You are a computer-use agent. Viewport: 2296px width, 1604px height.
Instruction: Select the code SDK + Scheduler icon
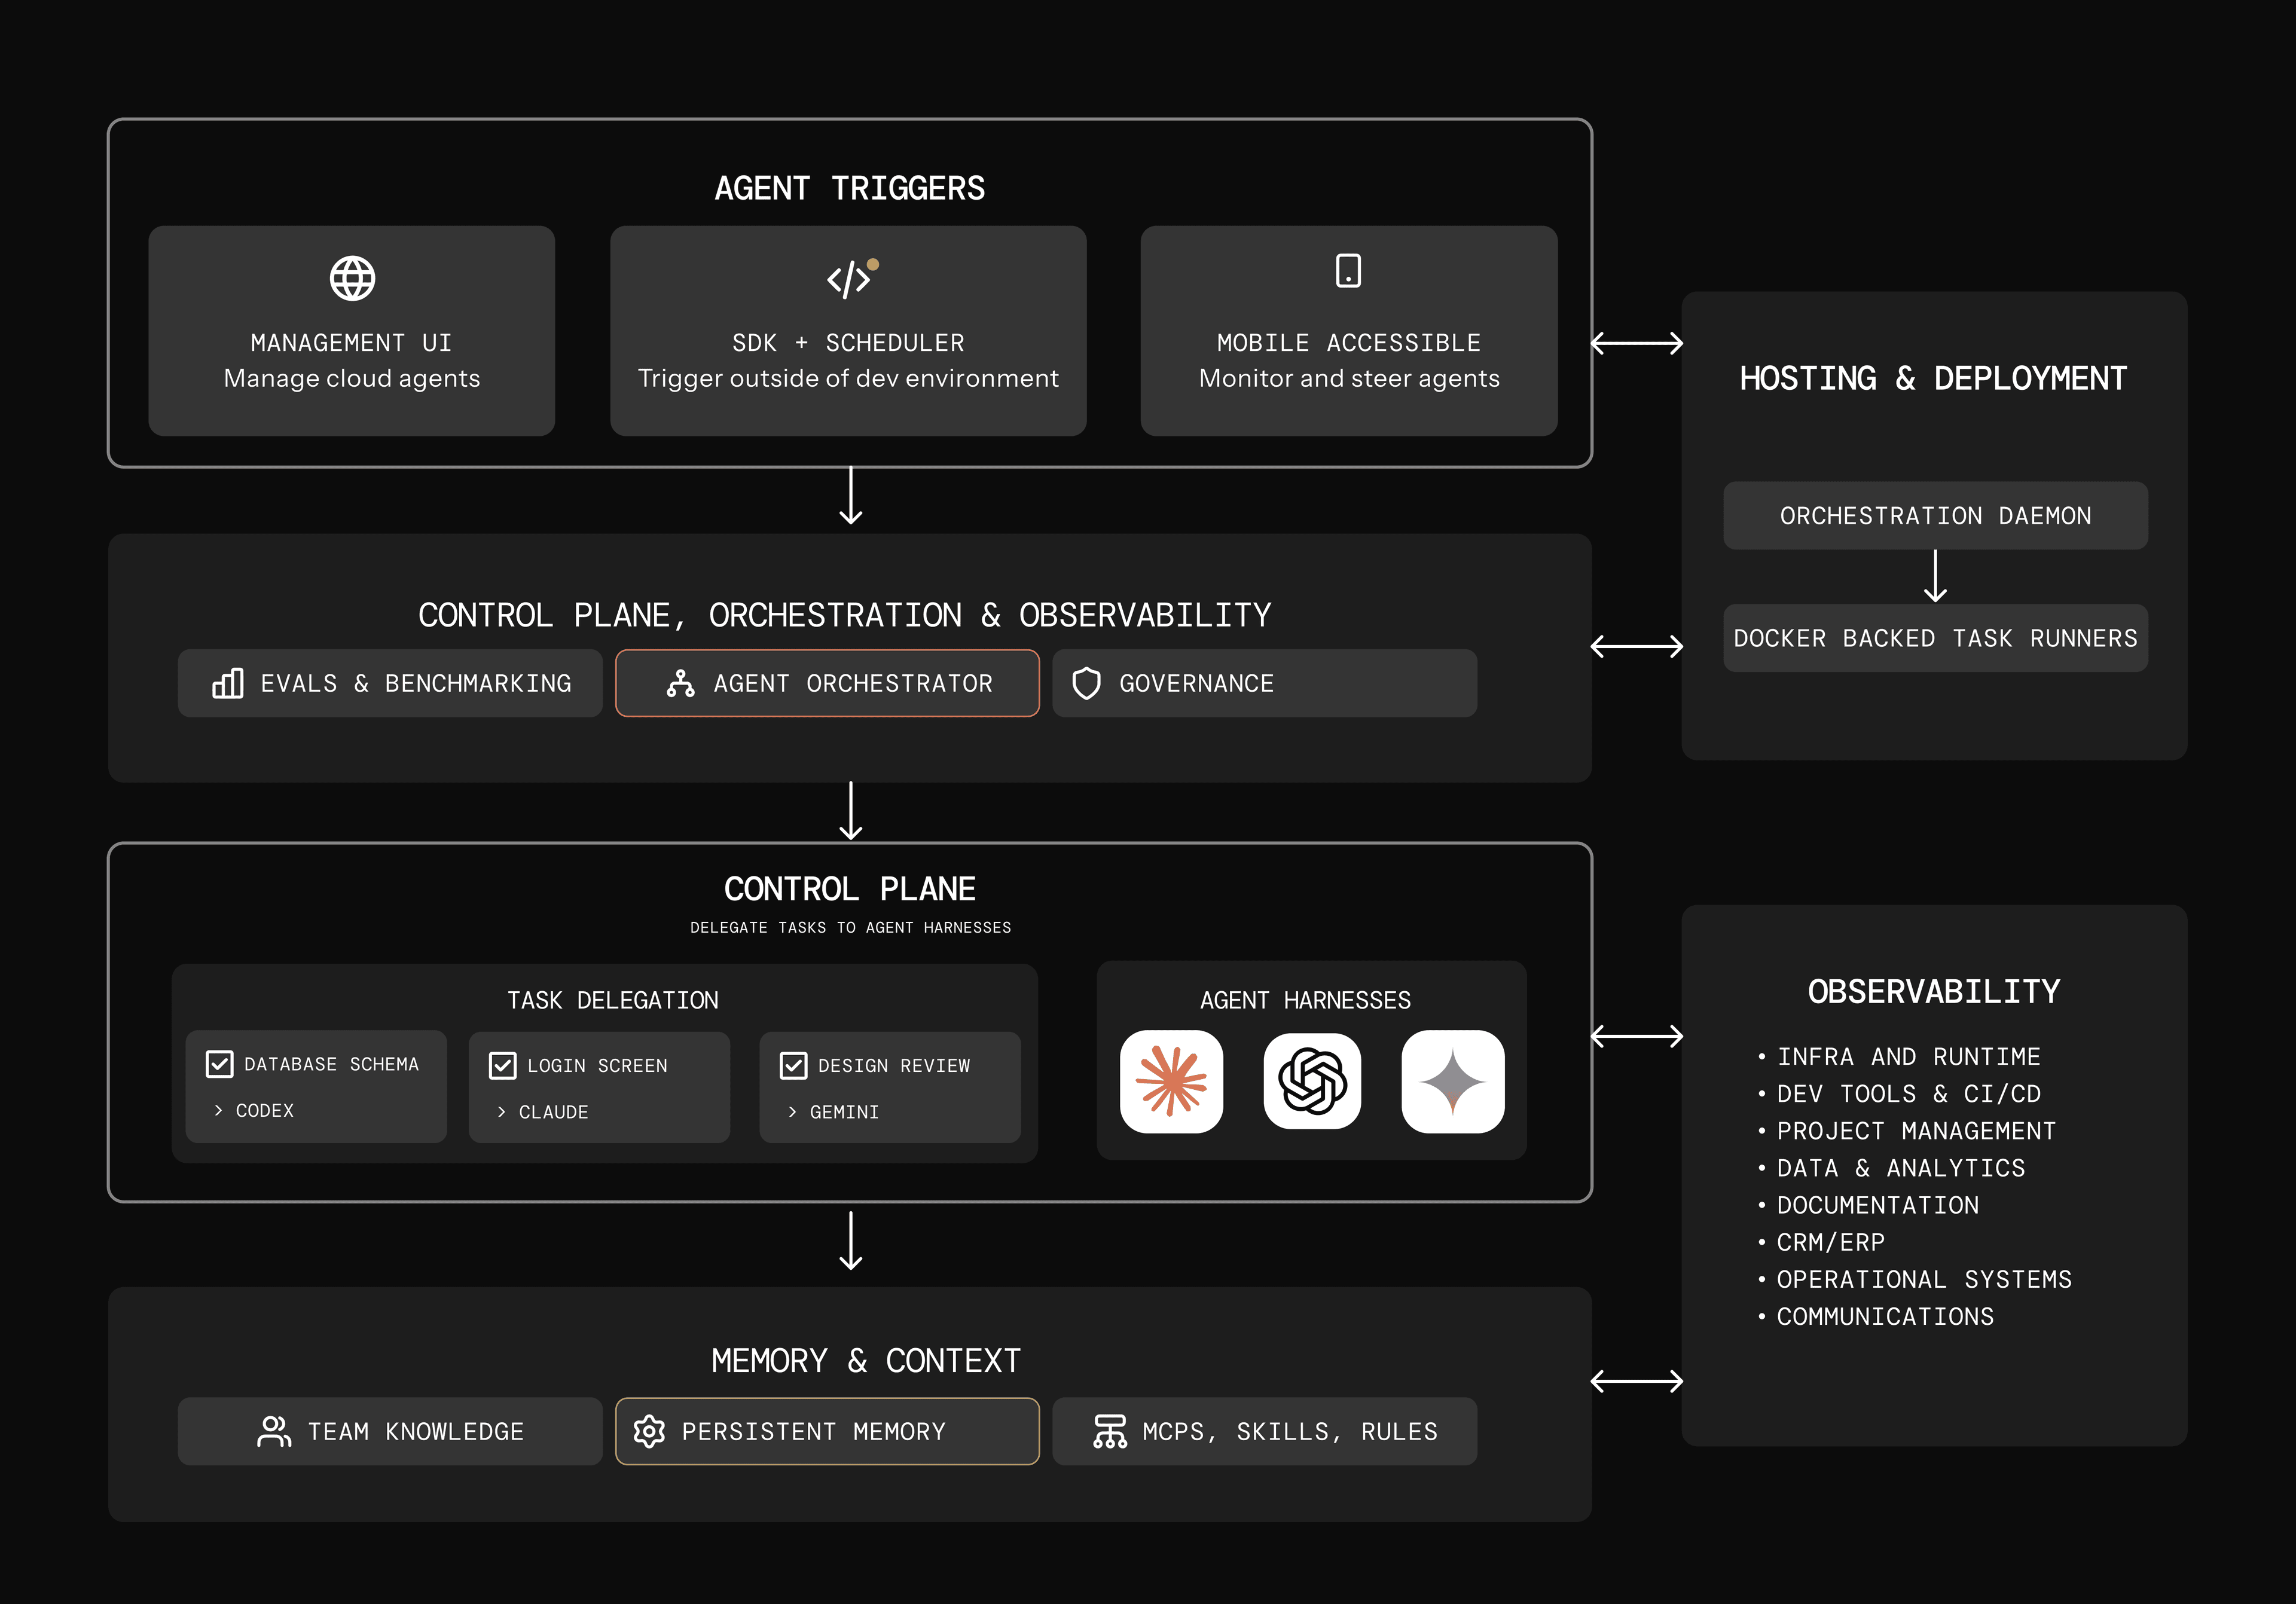[848, 279]
